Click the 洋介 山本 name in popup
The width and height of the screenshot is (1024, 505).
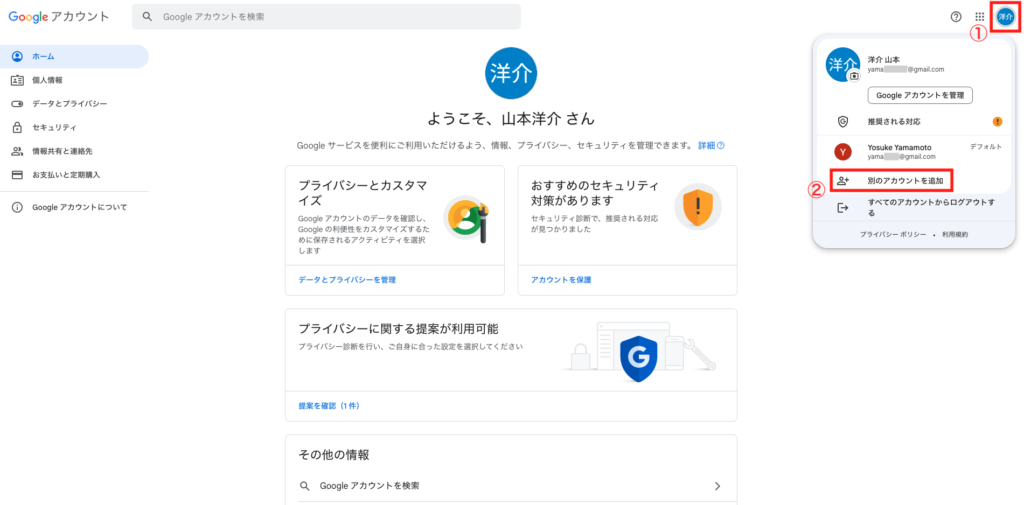pos(884,59)
